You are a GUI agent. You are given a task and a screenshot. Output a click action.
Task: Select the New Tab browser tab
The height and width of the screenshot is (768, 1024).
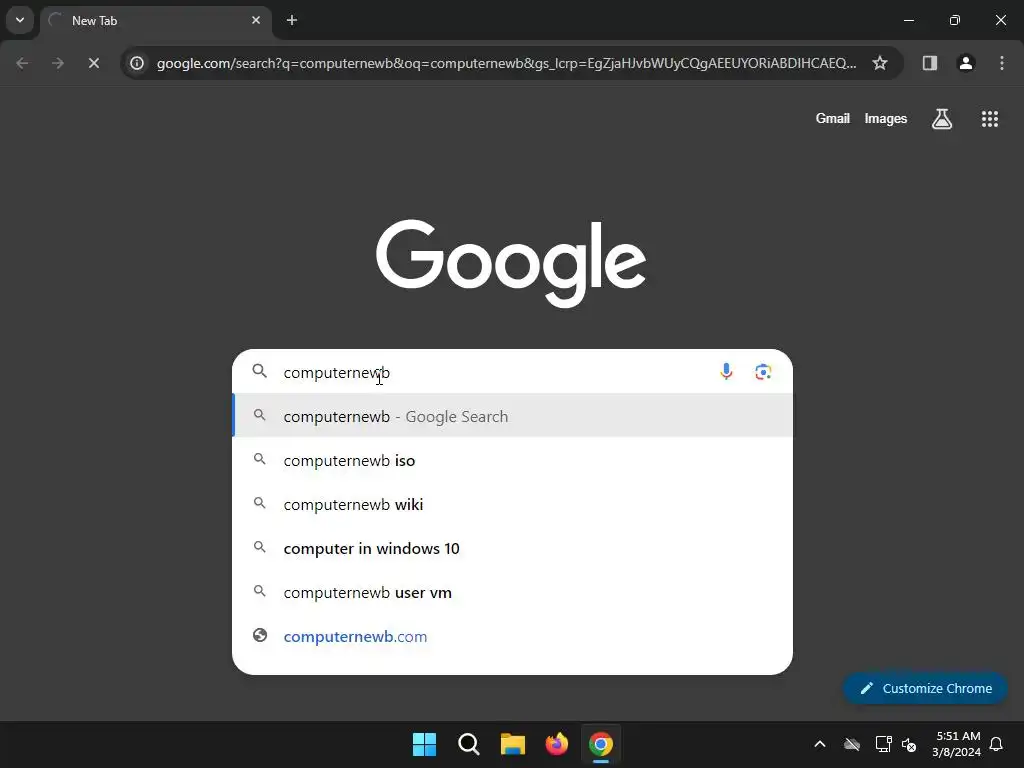coord(155,20)
